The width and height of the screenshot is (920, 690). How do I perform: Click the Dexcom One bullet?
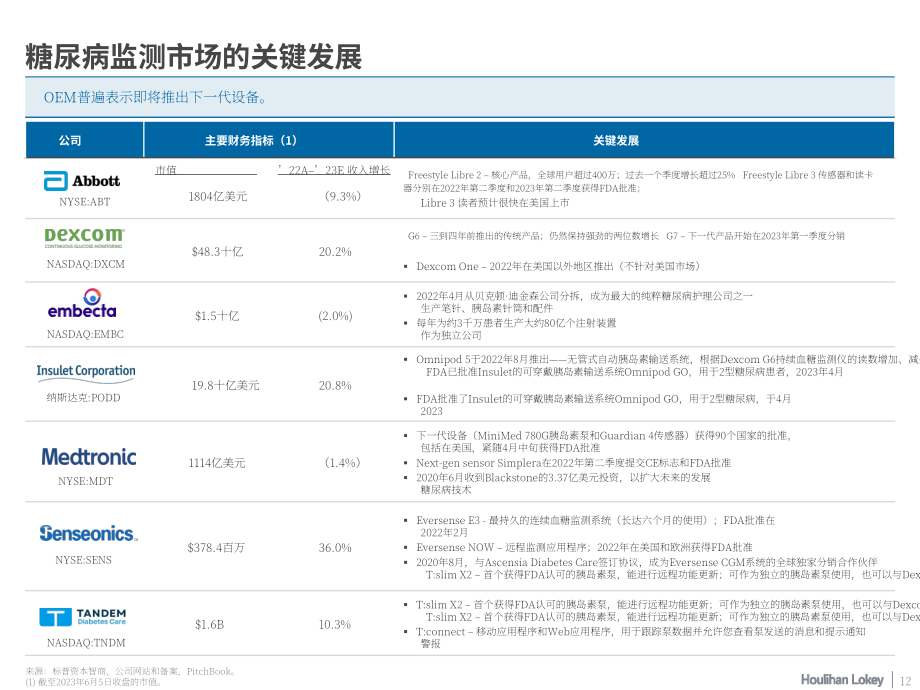pyautogui.click(x=557, y=266)
